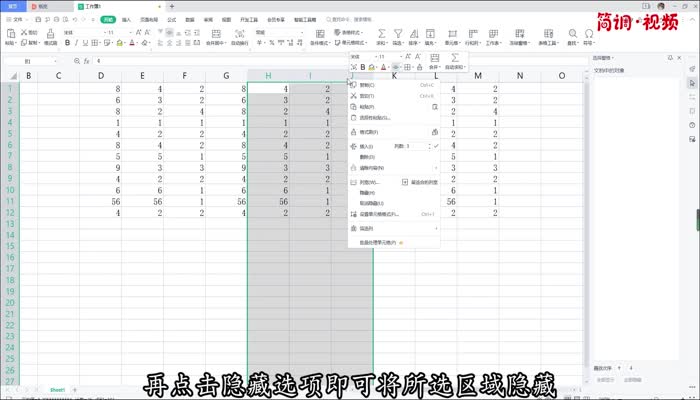Click the Underline icon in the ribbon

[x=86, y=44]
